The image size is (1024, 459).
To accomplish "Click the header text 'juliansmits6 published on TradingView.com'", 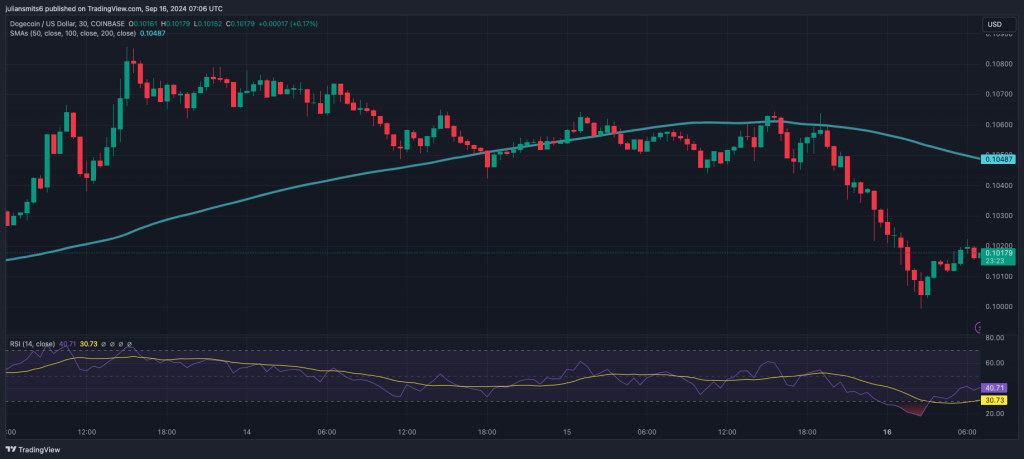I will tap(75, 8).
